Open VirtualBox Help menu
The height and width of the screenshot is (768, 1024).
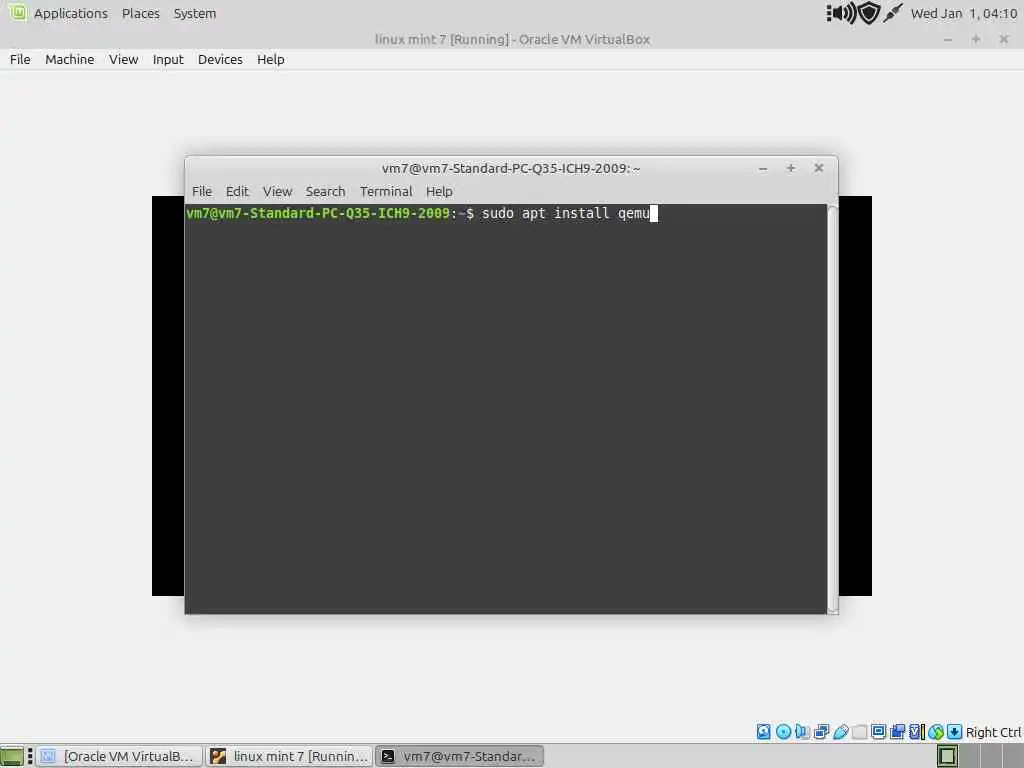tap(270, 59)
